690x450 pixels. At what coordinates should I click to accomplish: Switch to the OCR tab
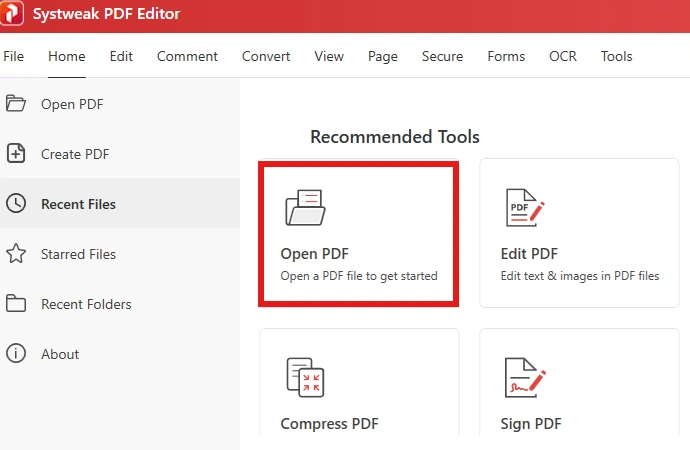[563, 56]
